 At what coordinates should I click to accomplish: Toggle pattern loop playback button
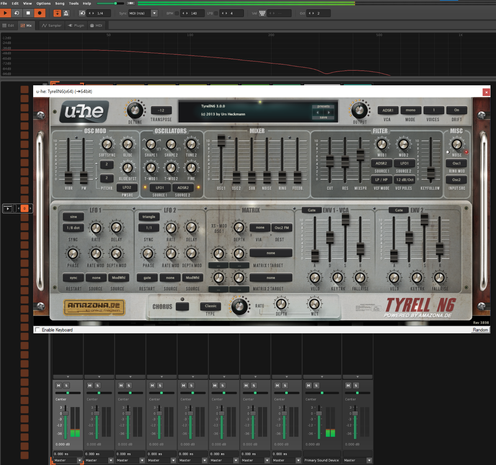17,13
